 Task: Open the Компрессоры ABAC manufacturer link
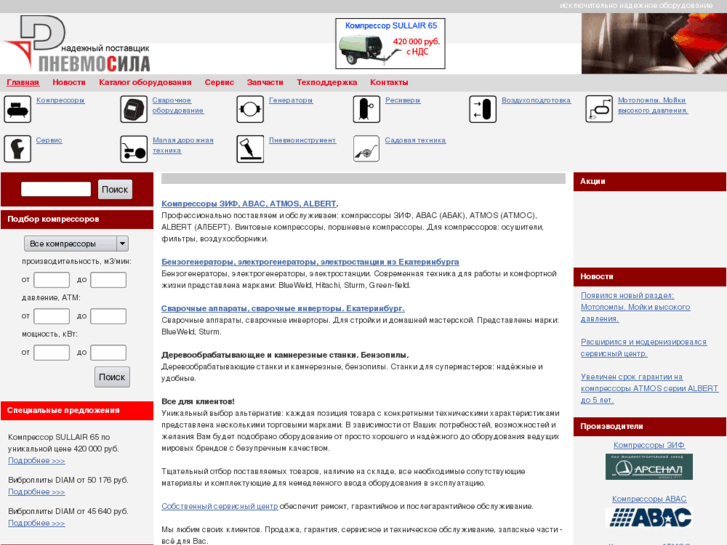[649, 499]
